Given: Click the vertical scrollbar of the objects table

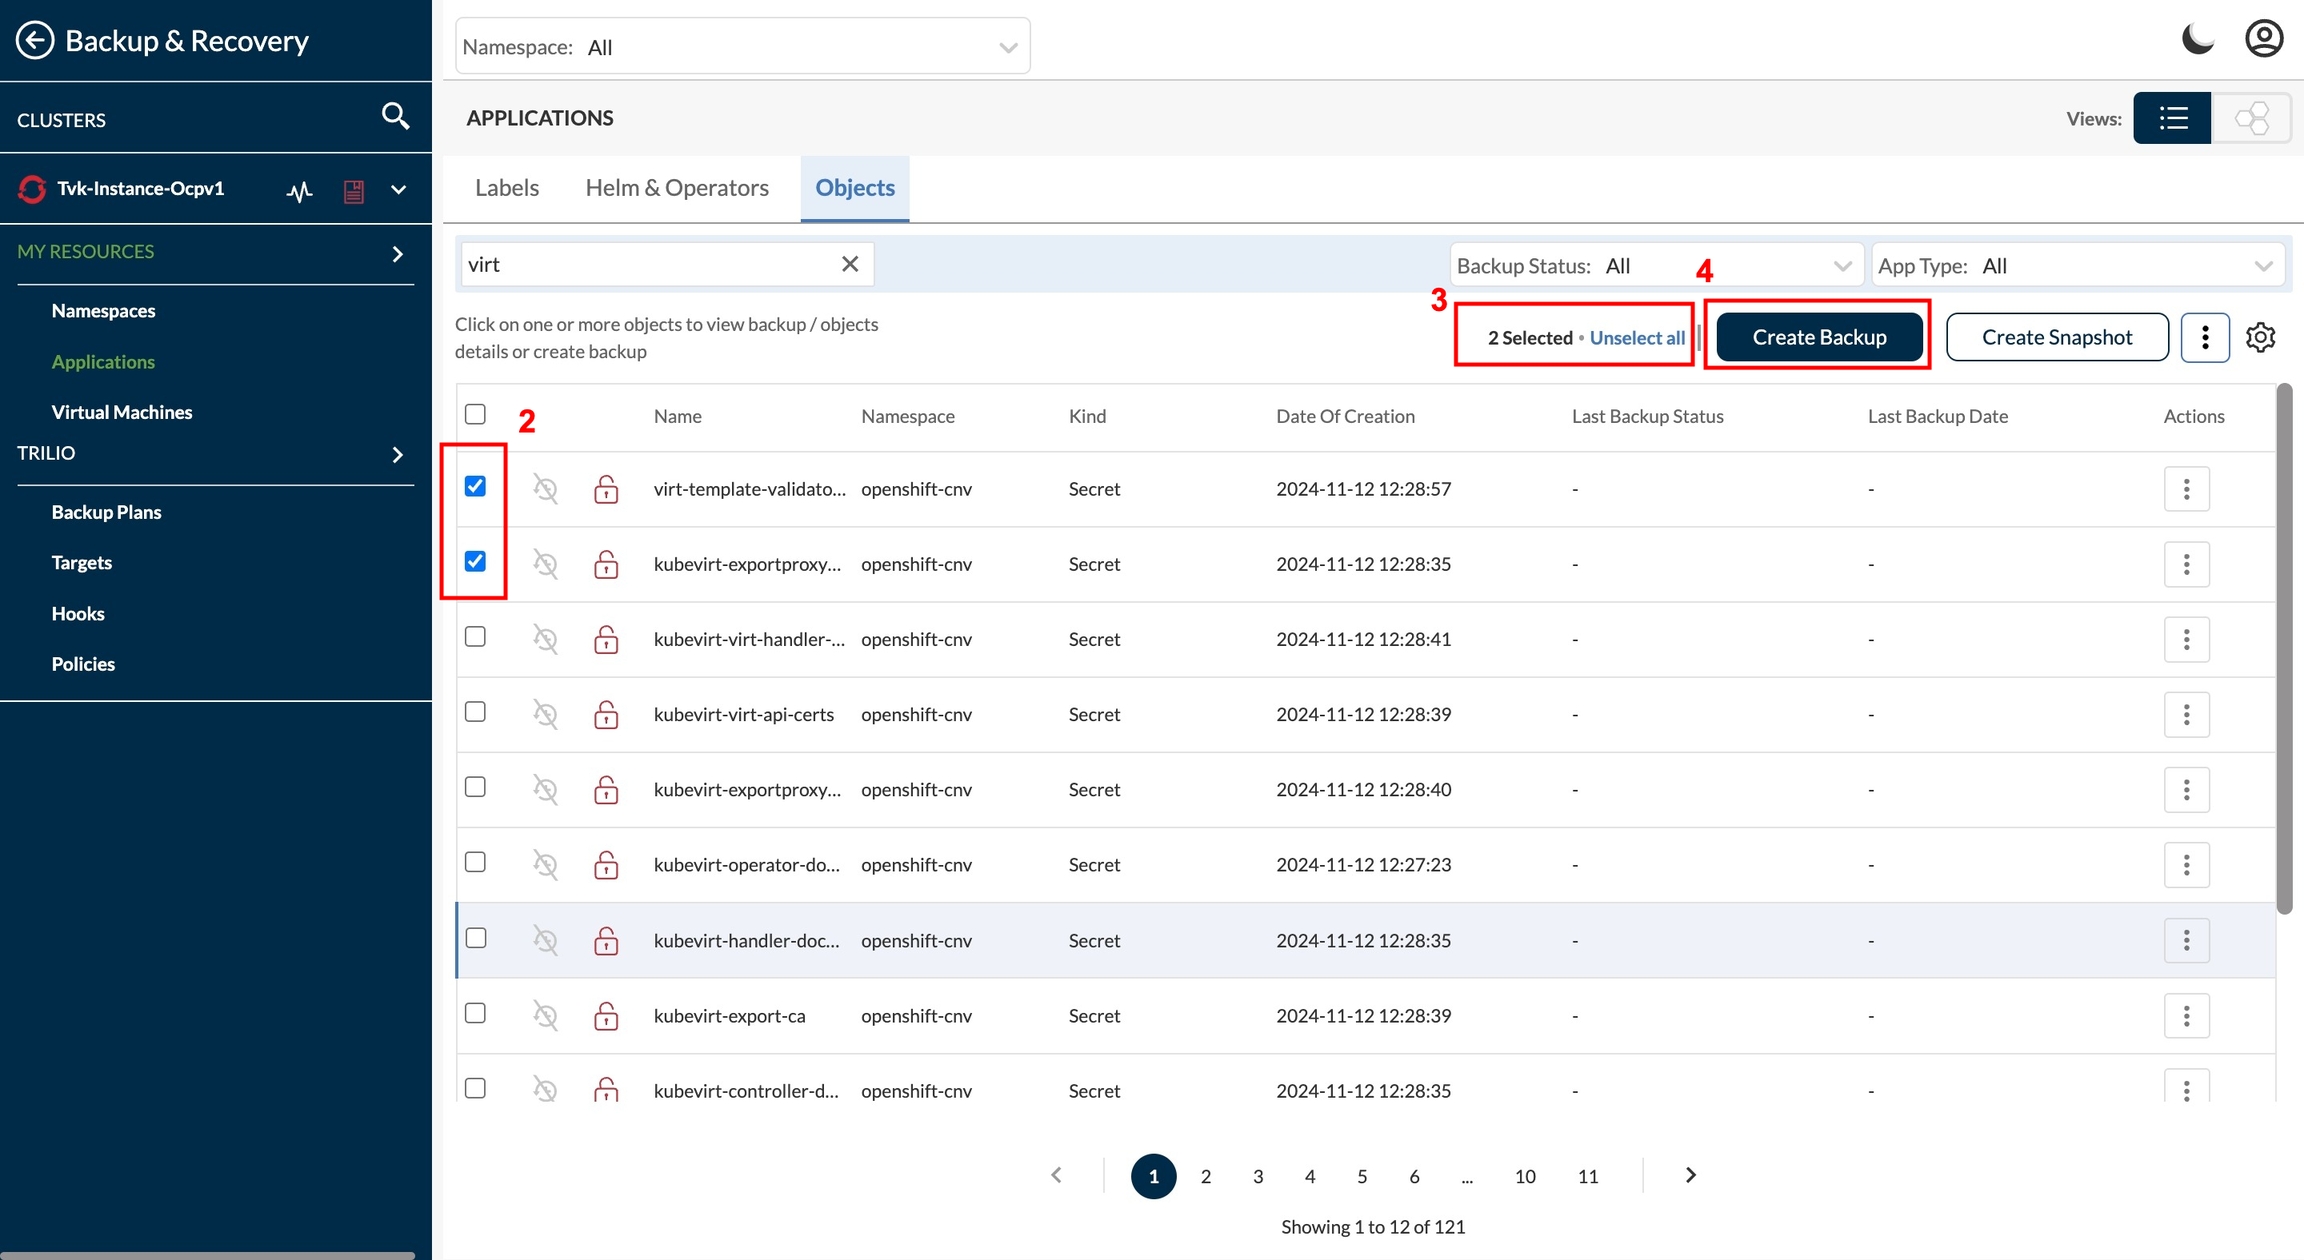Looking at the screenshot, I should pyautogui.click(x=2283, y=650).
